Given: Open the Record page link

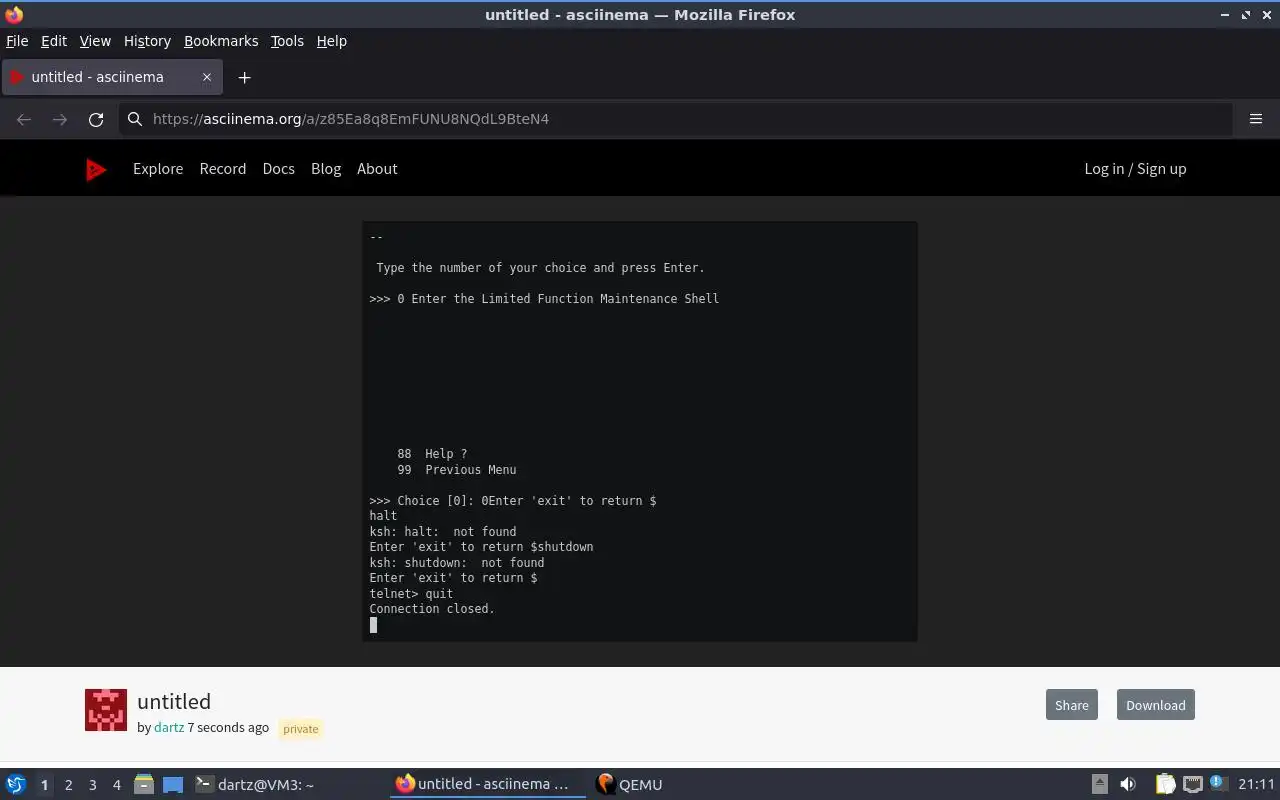Looking at the screenshot, I should [223, 169].
